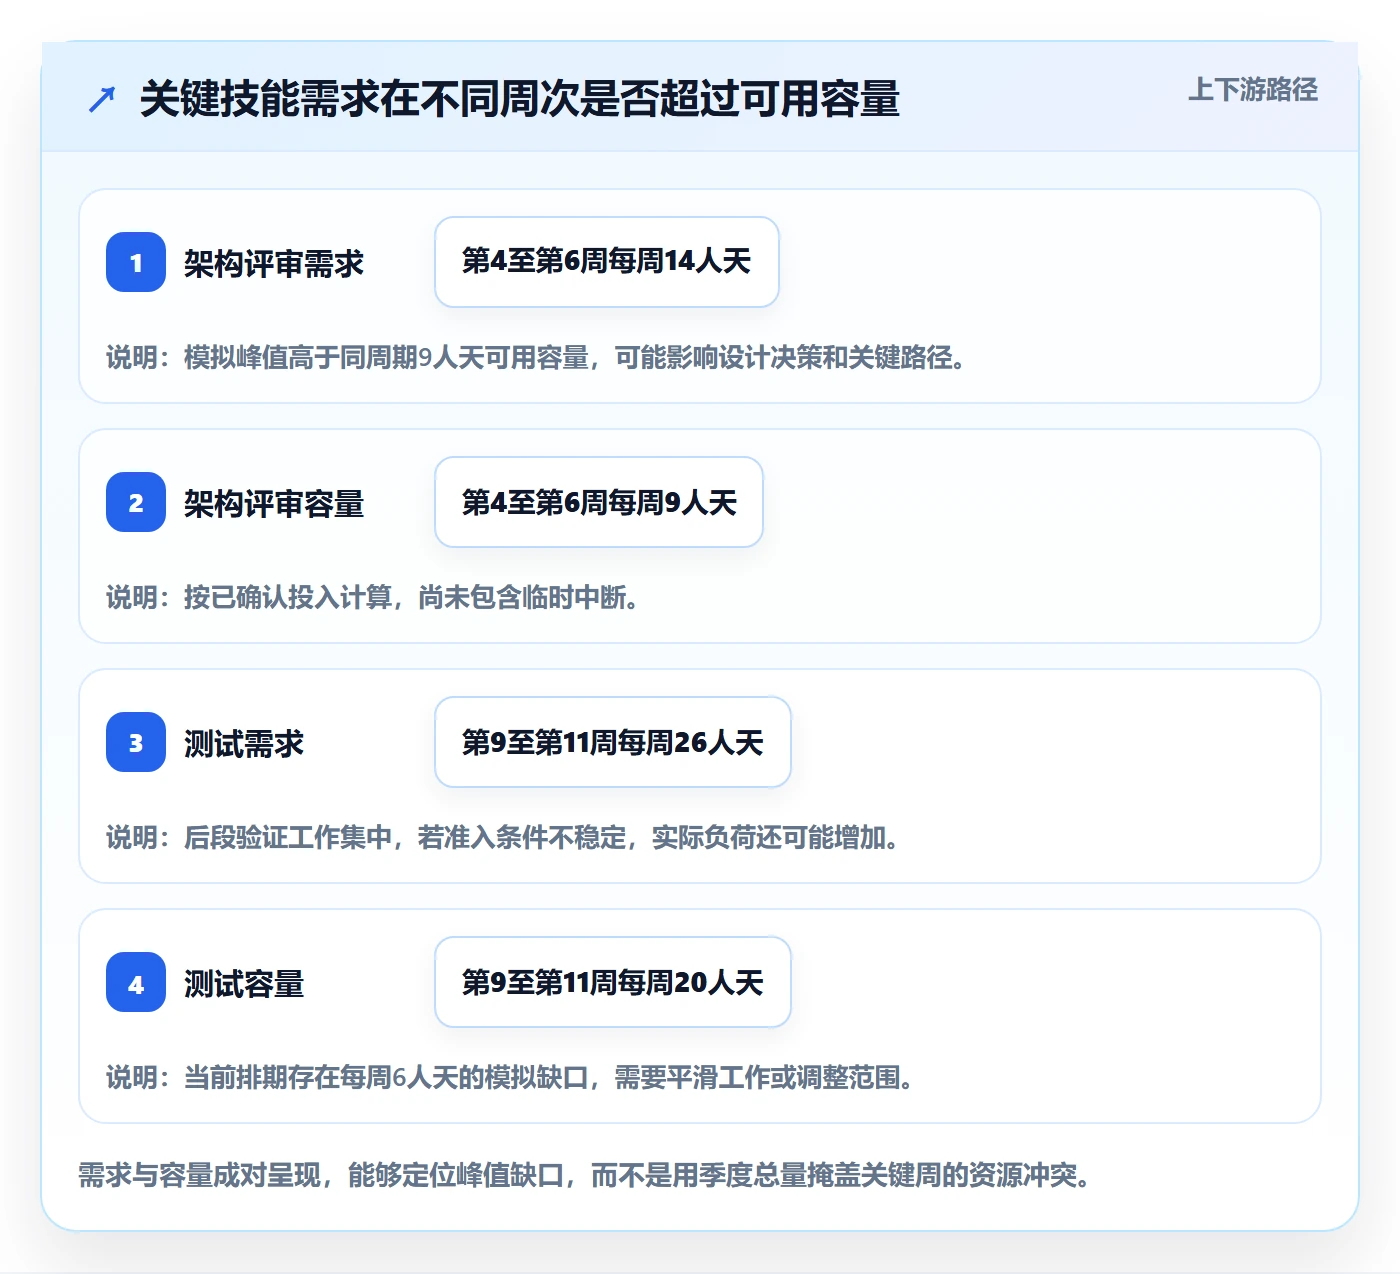The image size is (1400, 1274).
Task: Click the footer summary starting 需求与容量成对呈现
Action: pyautogui.click(x=584, y=1175)
